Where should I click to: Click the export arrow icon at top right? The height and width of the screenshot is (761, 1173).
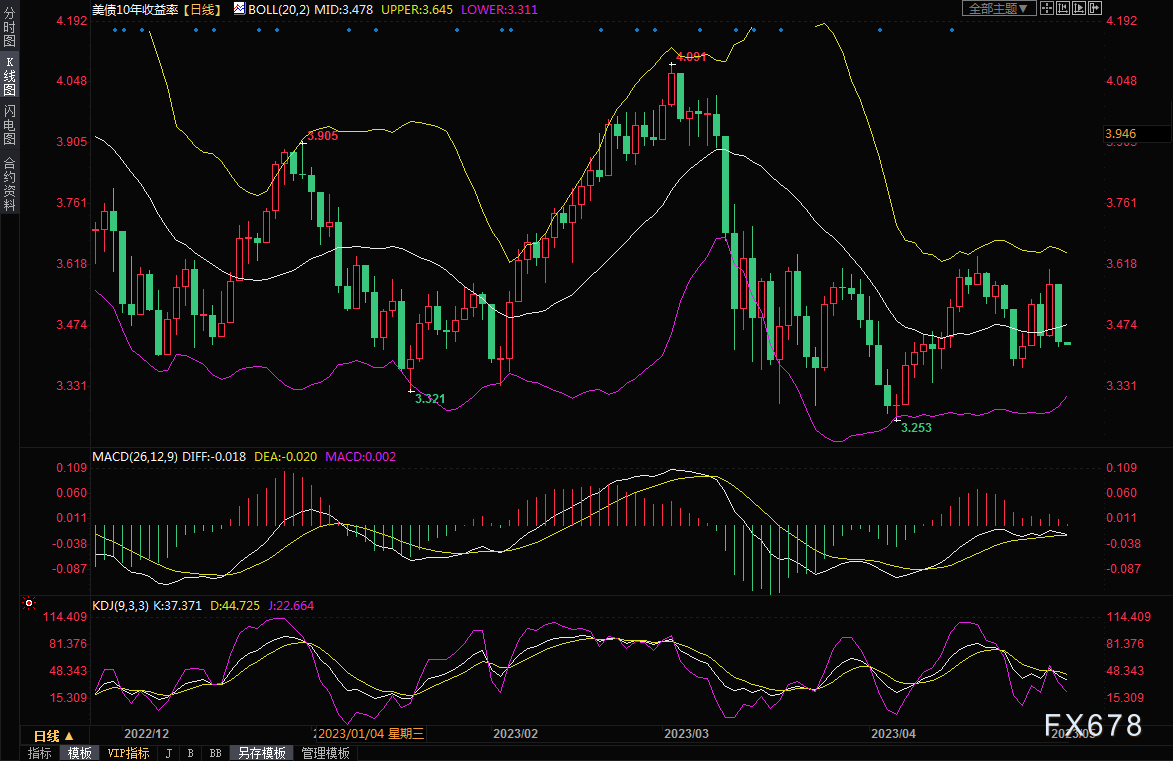[1095, 8]
